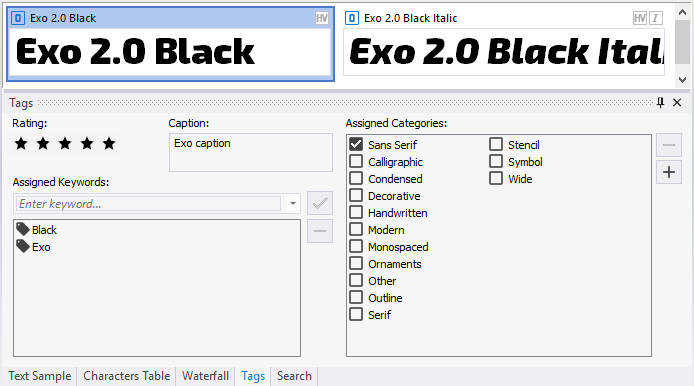Click the Enter keyword input field
The width and height of the screenshot is (694, 386).
(149, 204)
